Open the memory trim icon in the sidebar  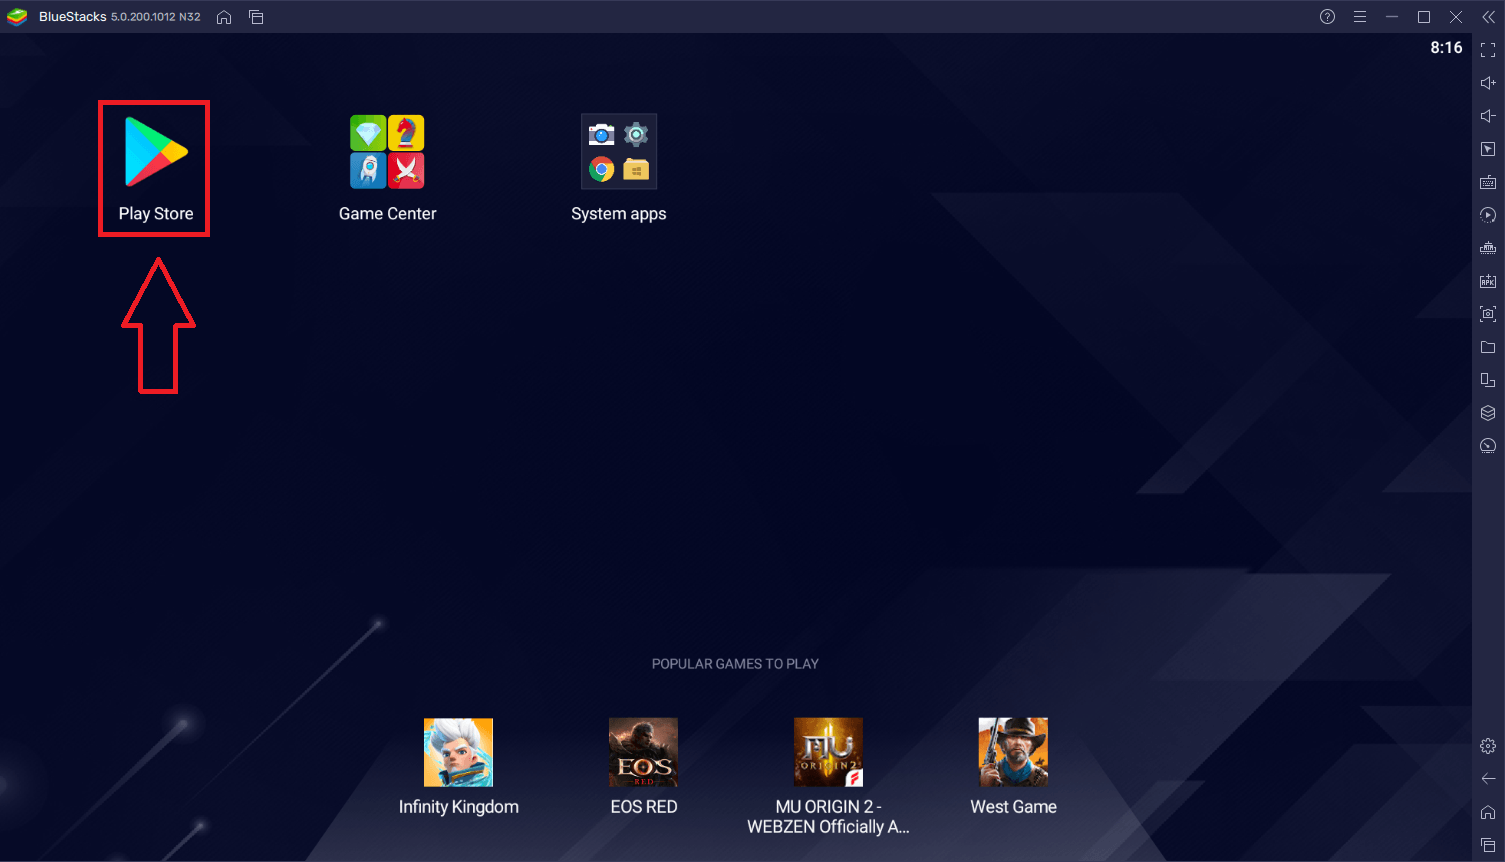(x=1488, y=248)
